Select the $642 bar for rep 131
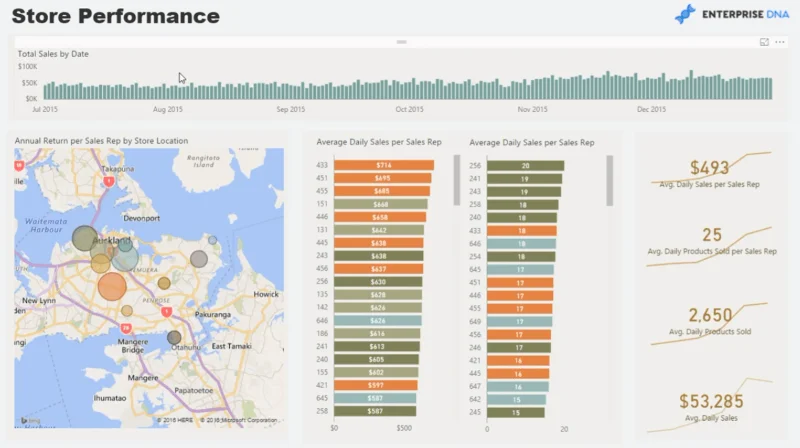Screen dimensions: 800x448 click(379, 230)
